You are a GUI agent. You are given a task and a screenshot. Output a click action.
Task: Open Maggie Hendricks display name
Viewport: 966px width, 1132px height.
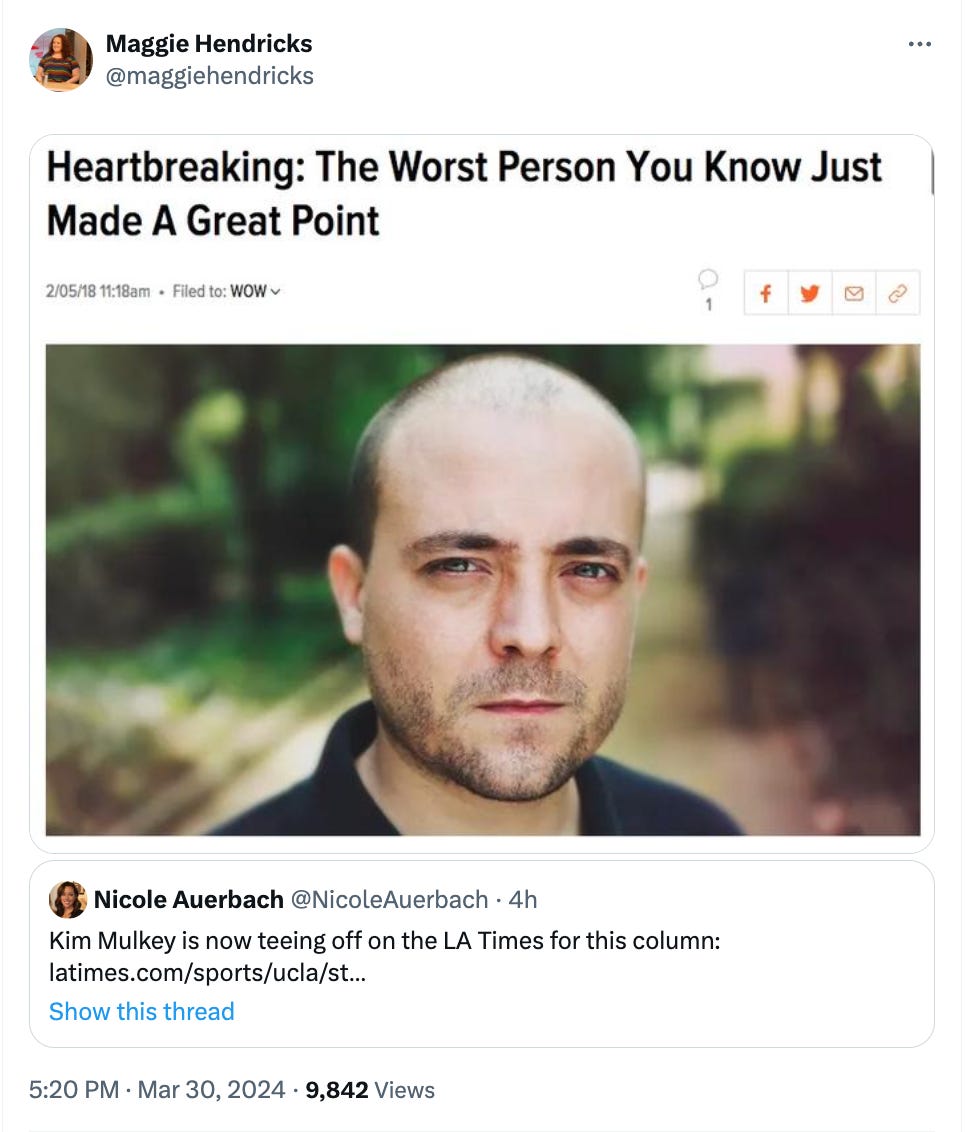[x=209, y=43]
